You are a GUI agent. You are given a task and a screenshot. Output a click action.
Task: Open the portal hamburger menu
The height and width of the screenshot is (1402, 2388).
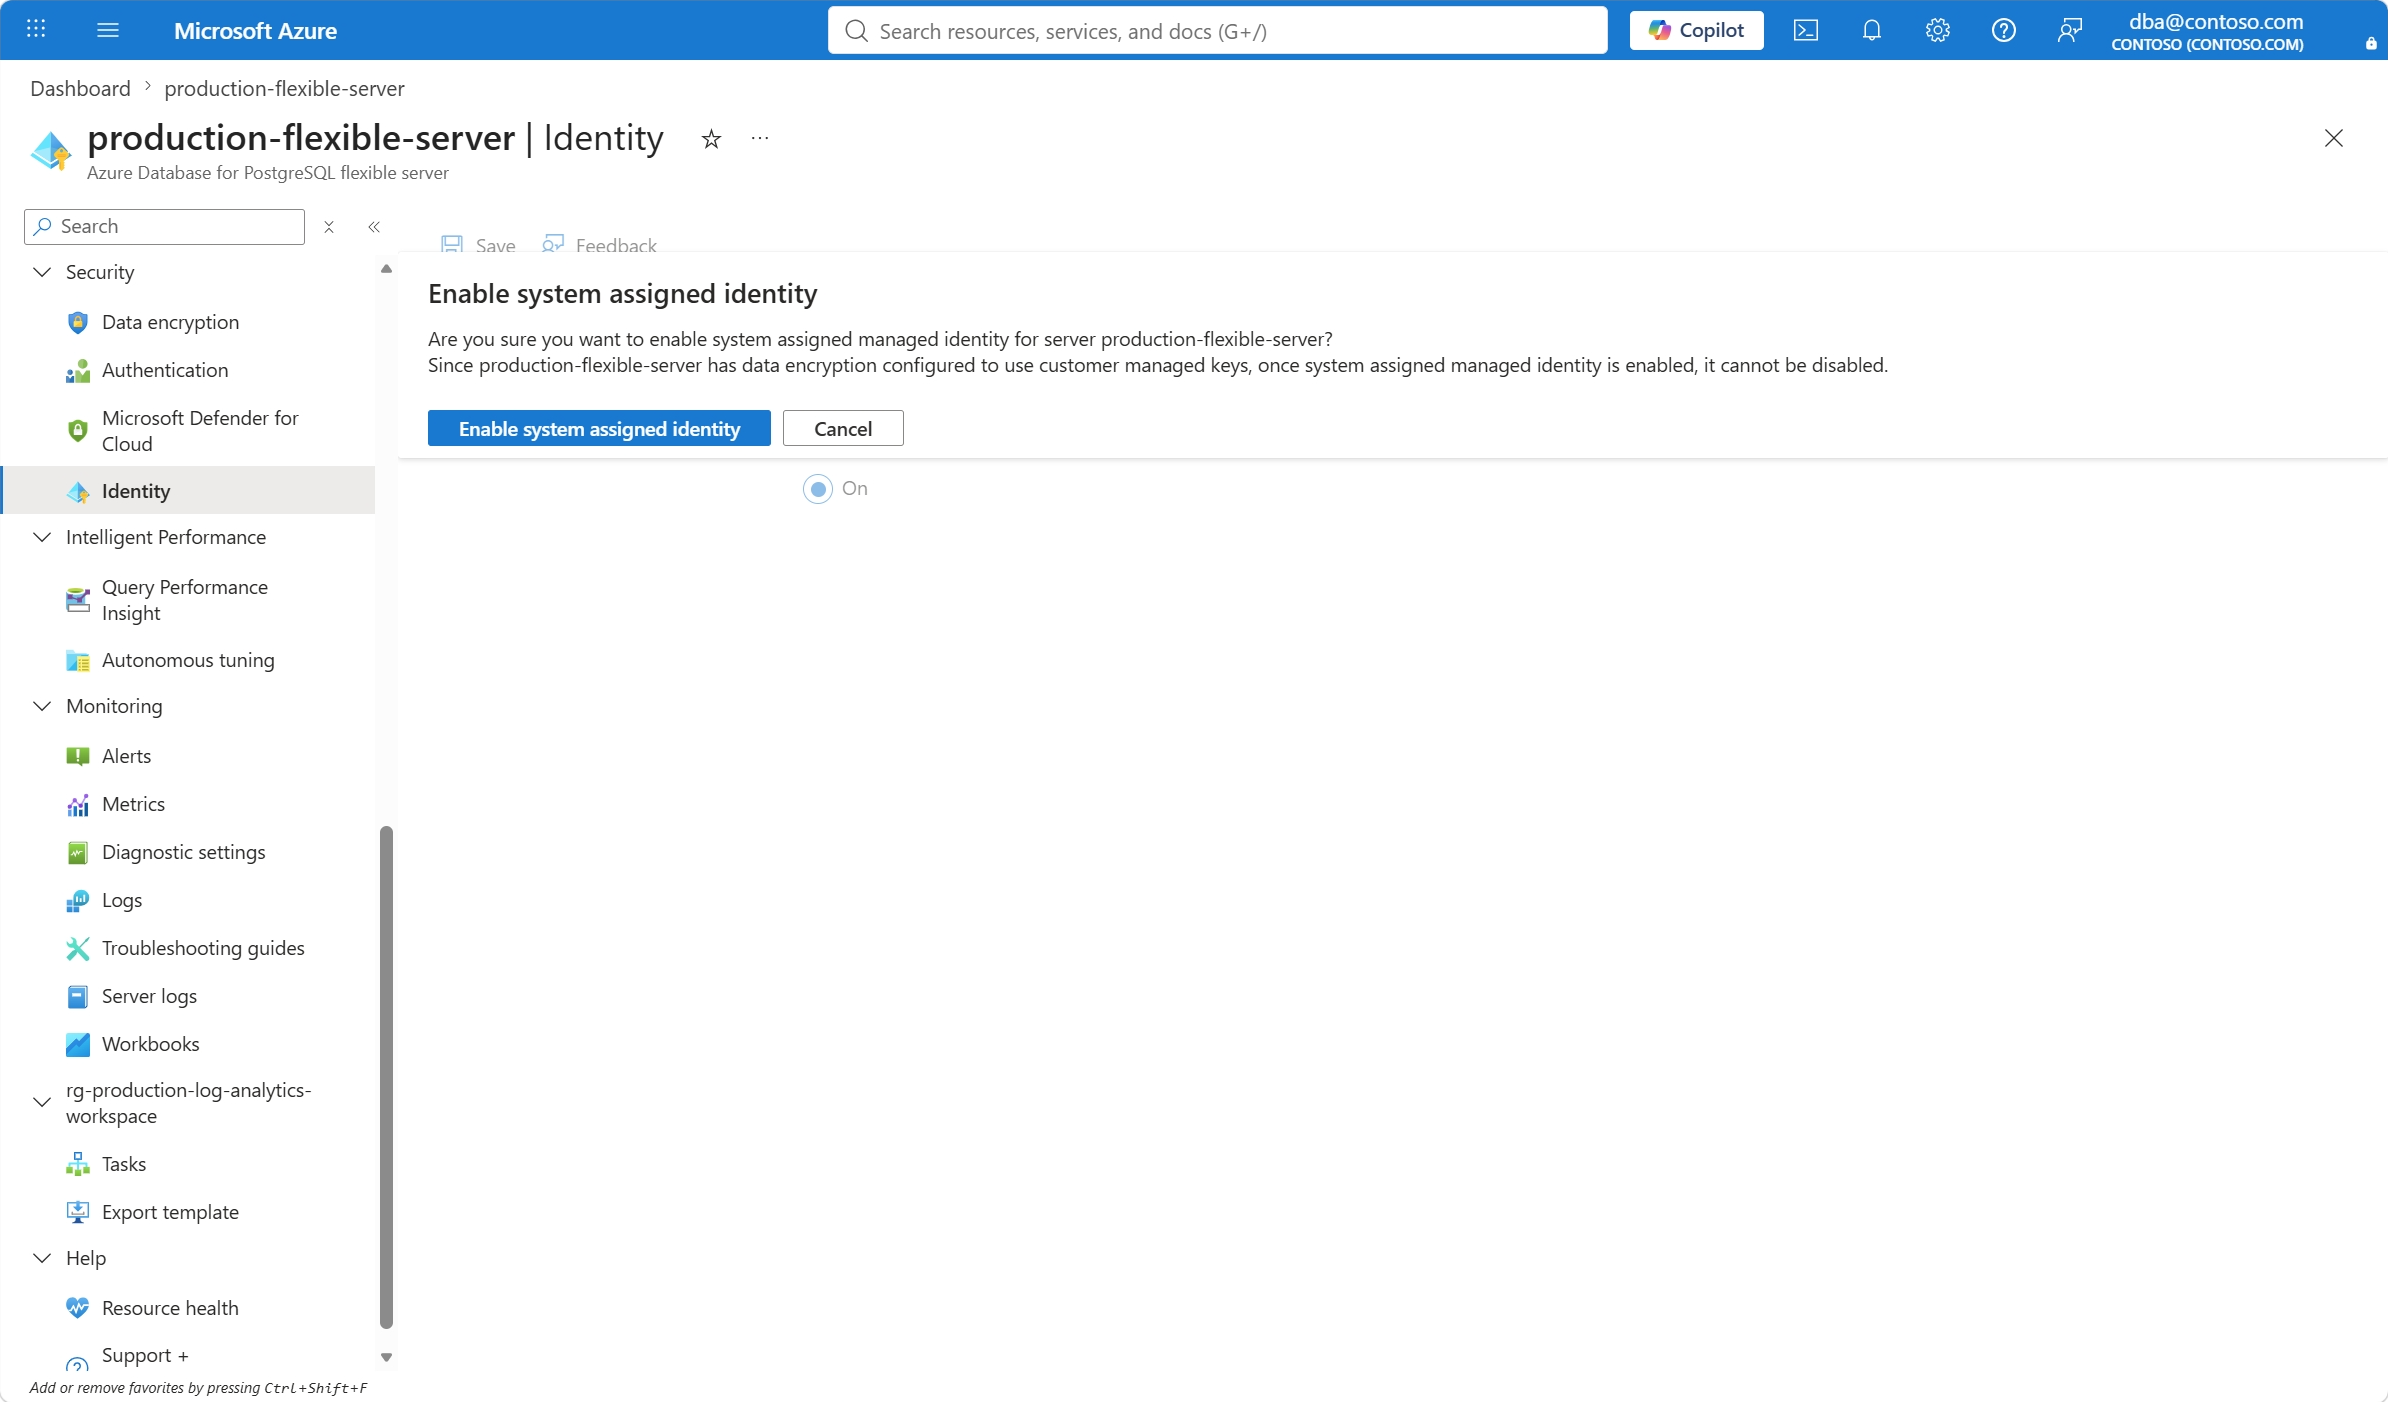[x=108, y=30]
